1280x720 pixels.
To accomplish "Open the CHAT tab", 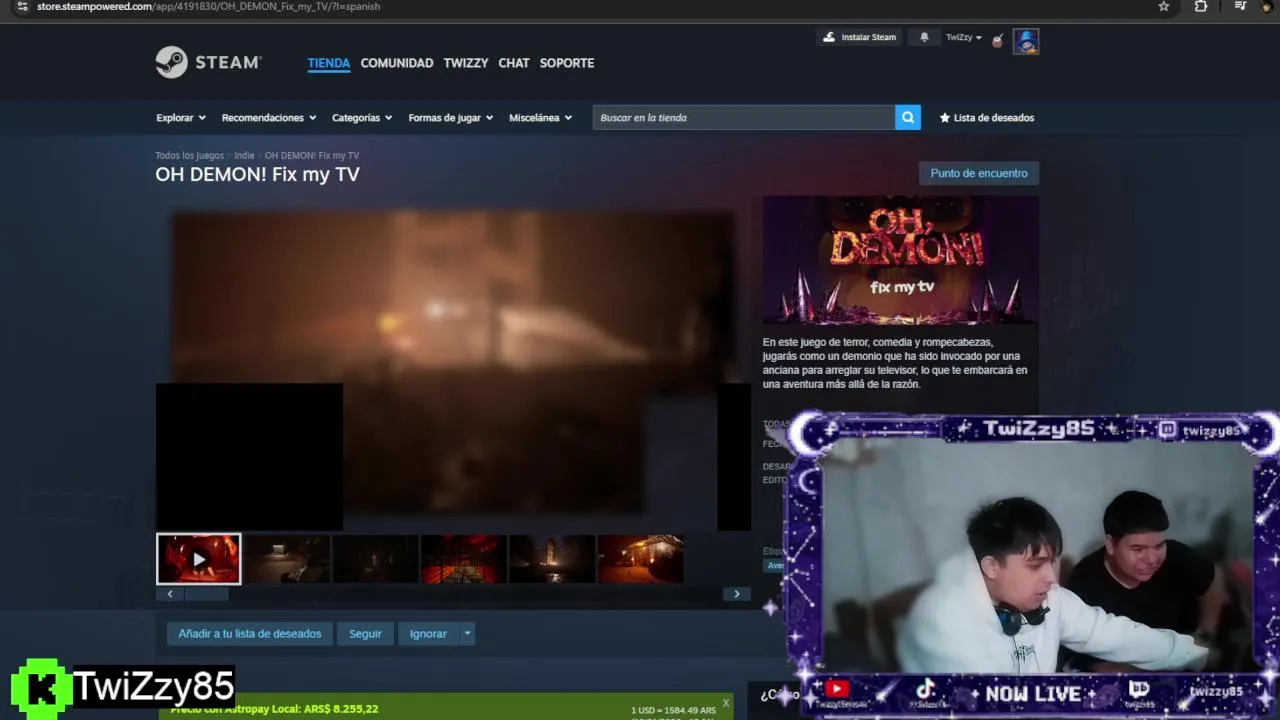I will [514, 63].
